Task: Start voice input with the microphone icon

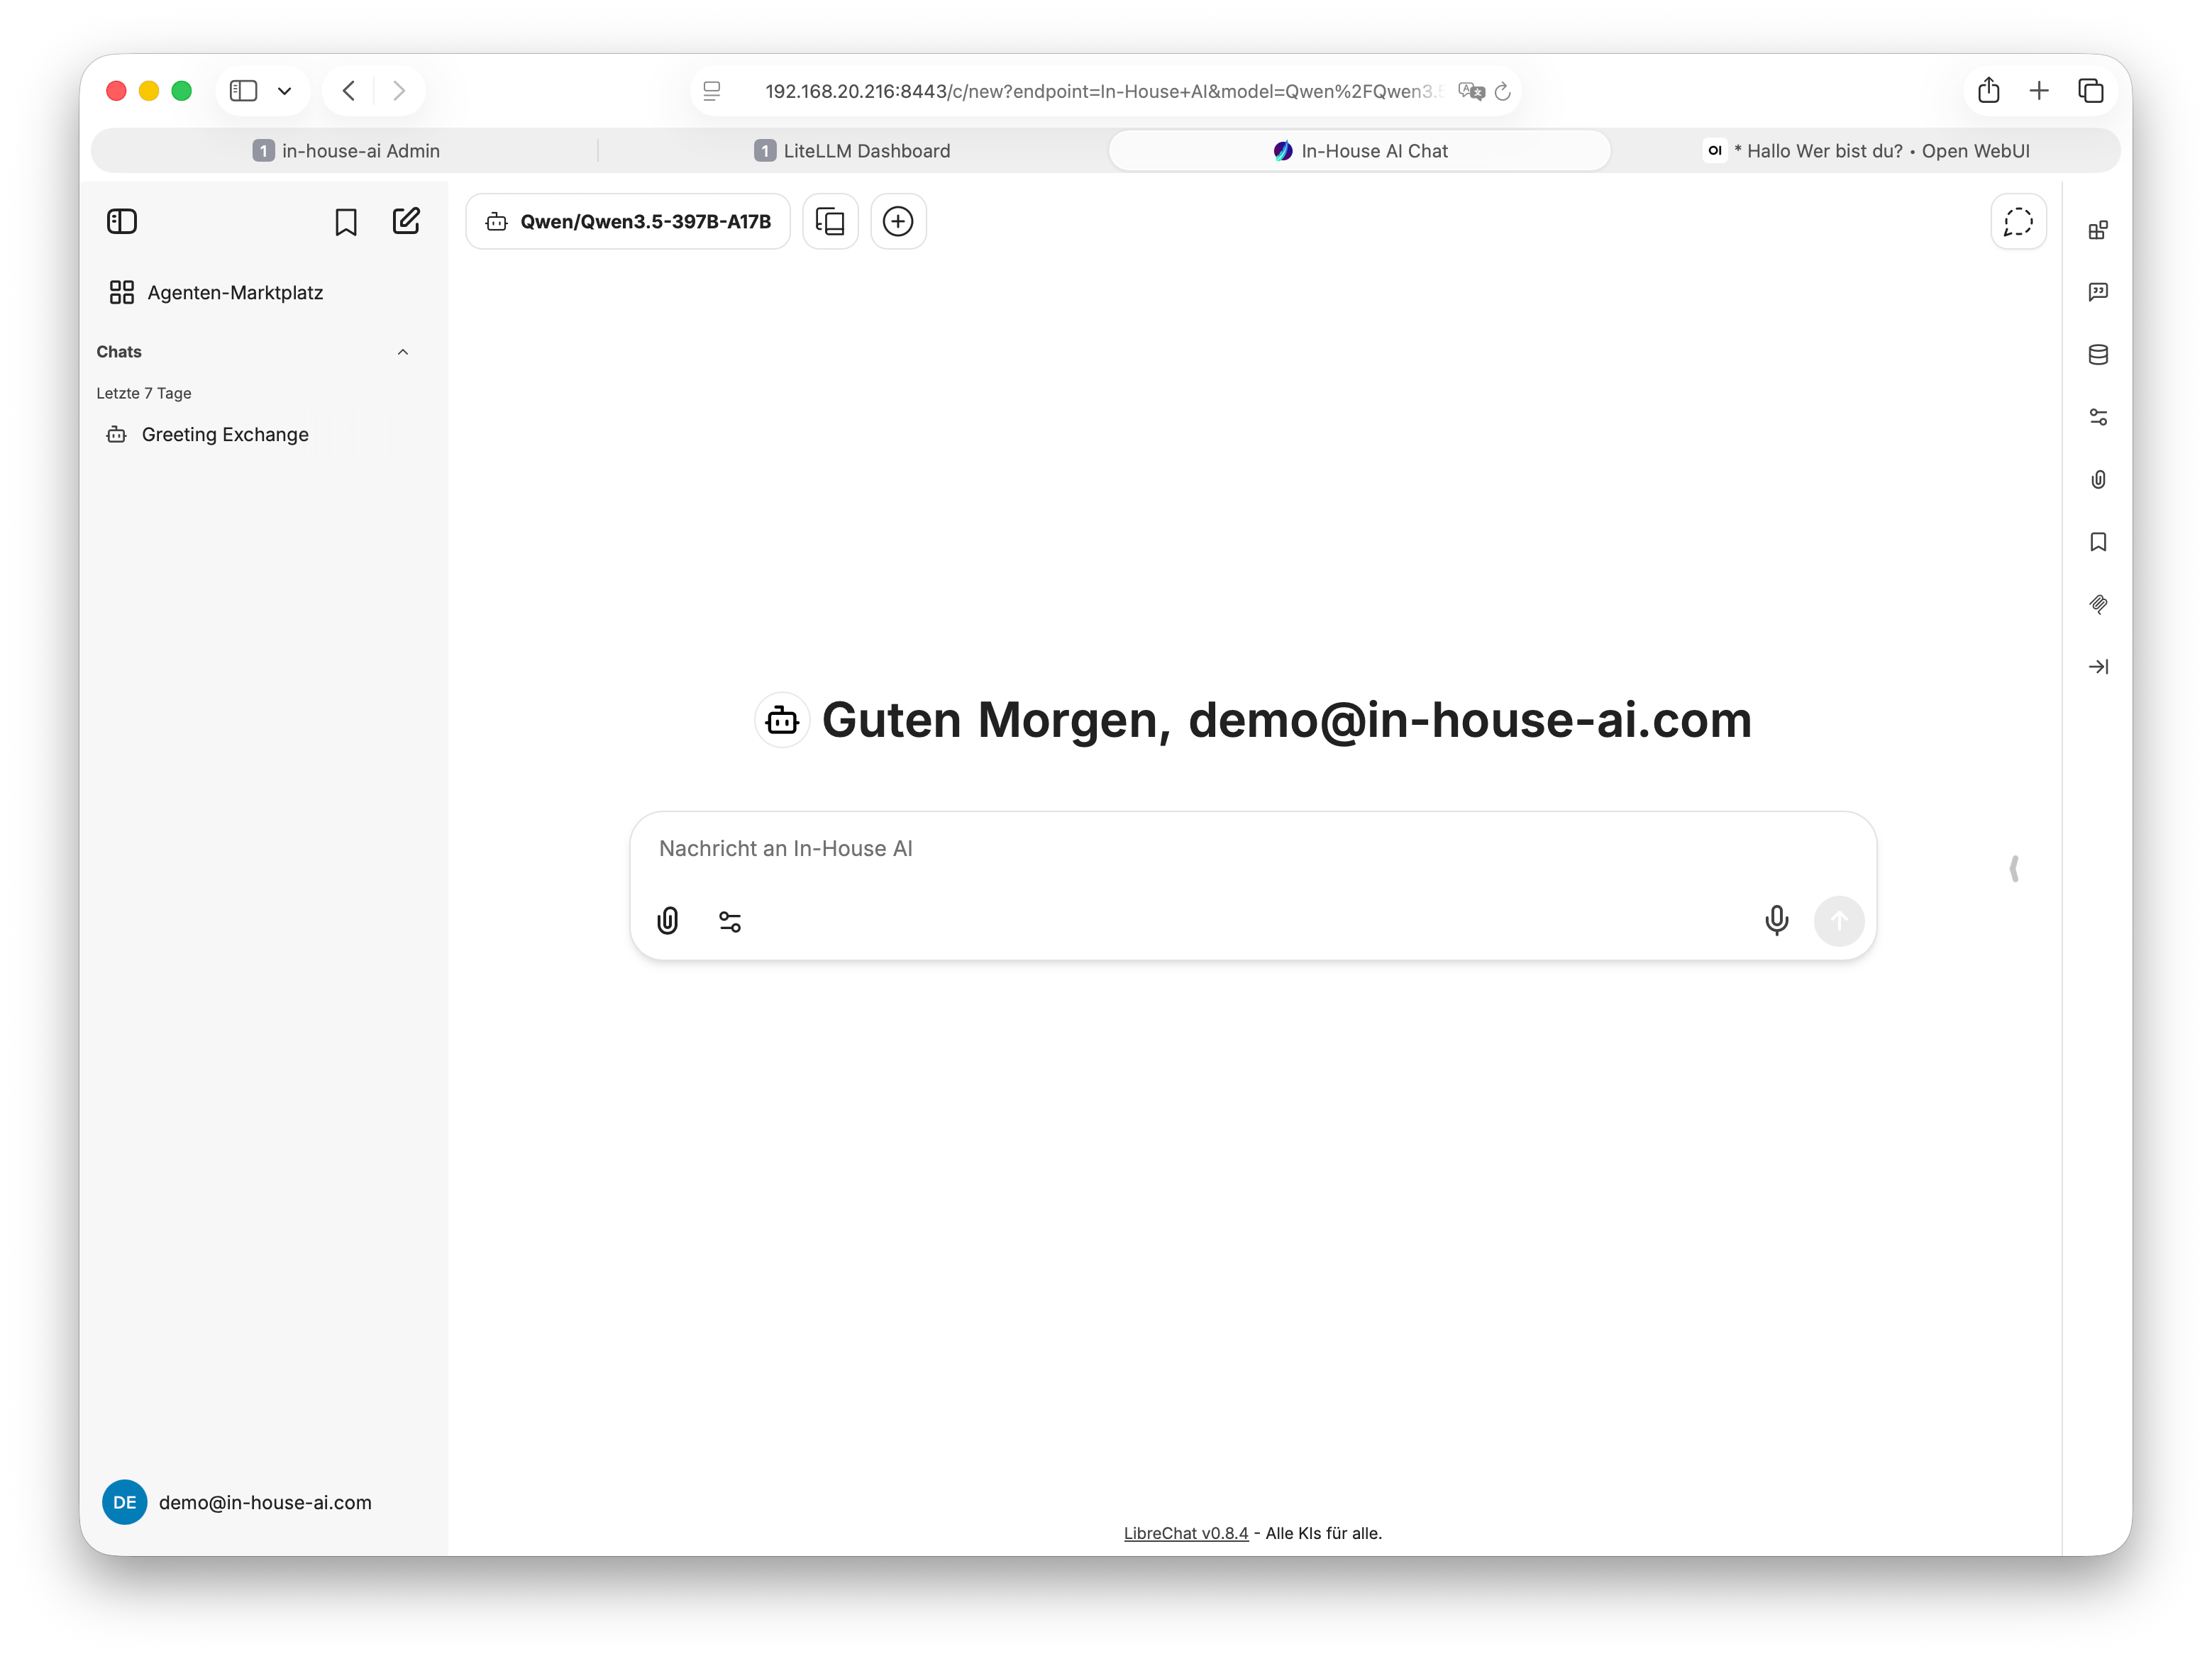Action: click(1777, 920)
